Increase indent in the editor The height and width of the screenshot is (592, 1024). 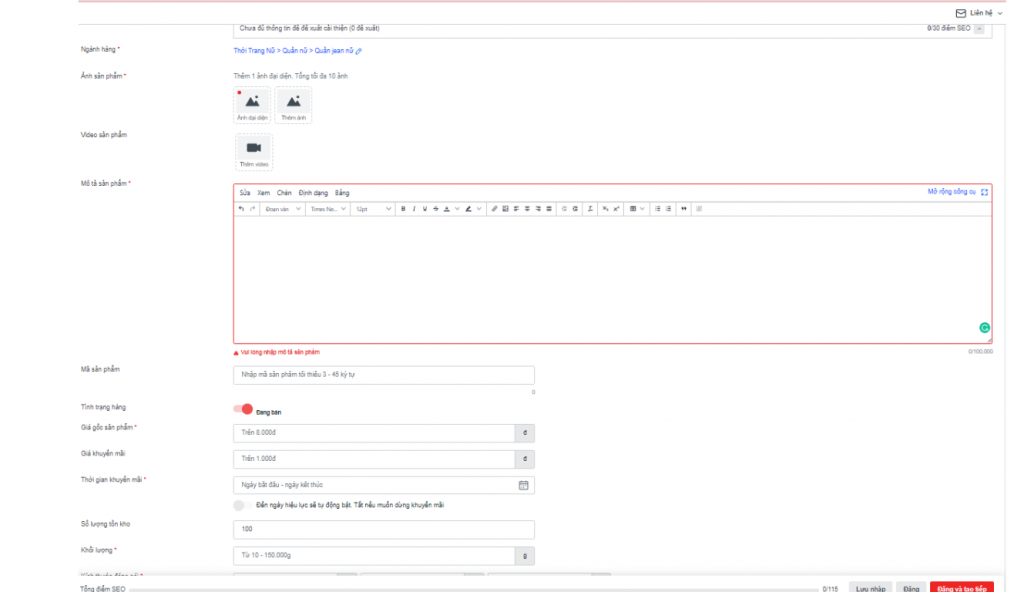pos(575,209)
